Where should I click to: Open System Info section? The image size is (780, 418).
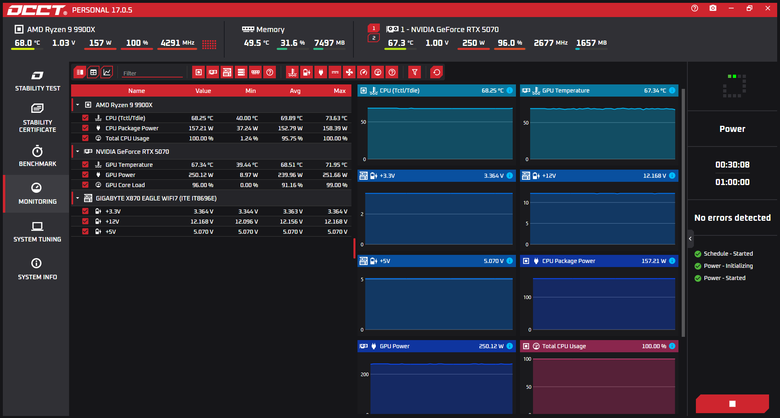pyautogui.click(x=37, y=269)
